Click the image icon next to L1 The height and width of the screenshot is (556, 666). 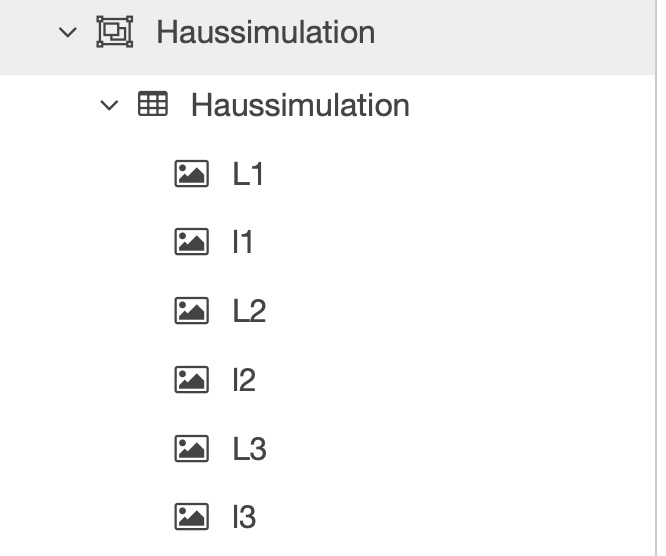(x=191, y=174)
